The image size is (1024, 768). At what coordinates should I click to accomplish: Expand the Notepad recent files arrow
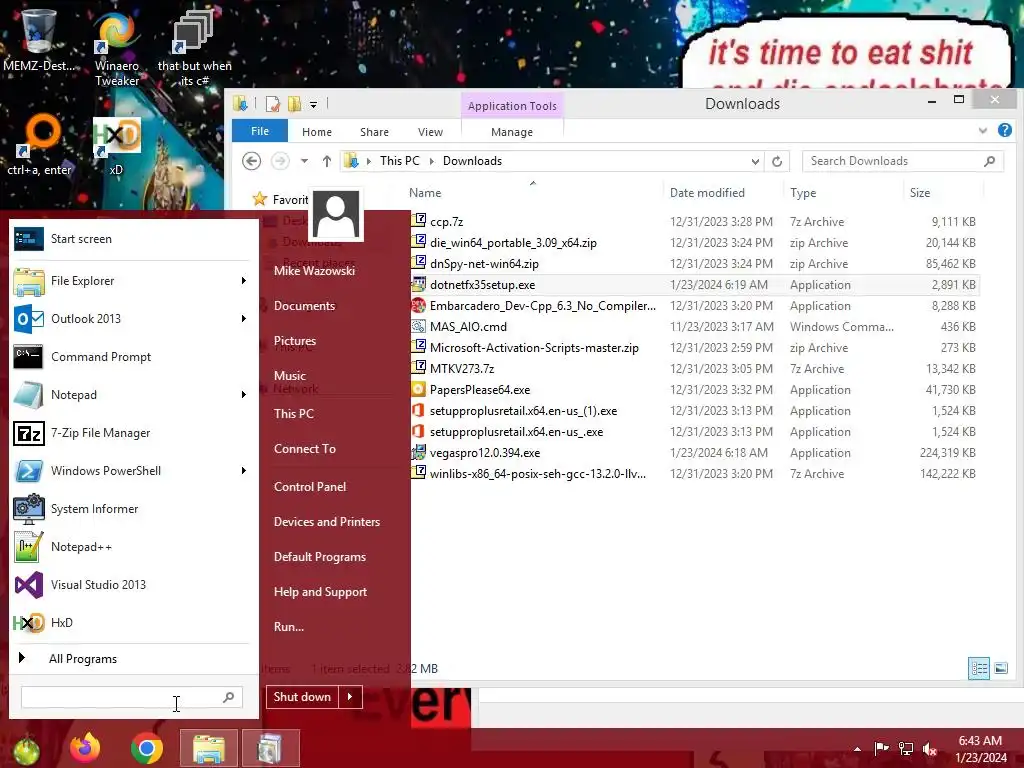[x=243, y=394]
